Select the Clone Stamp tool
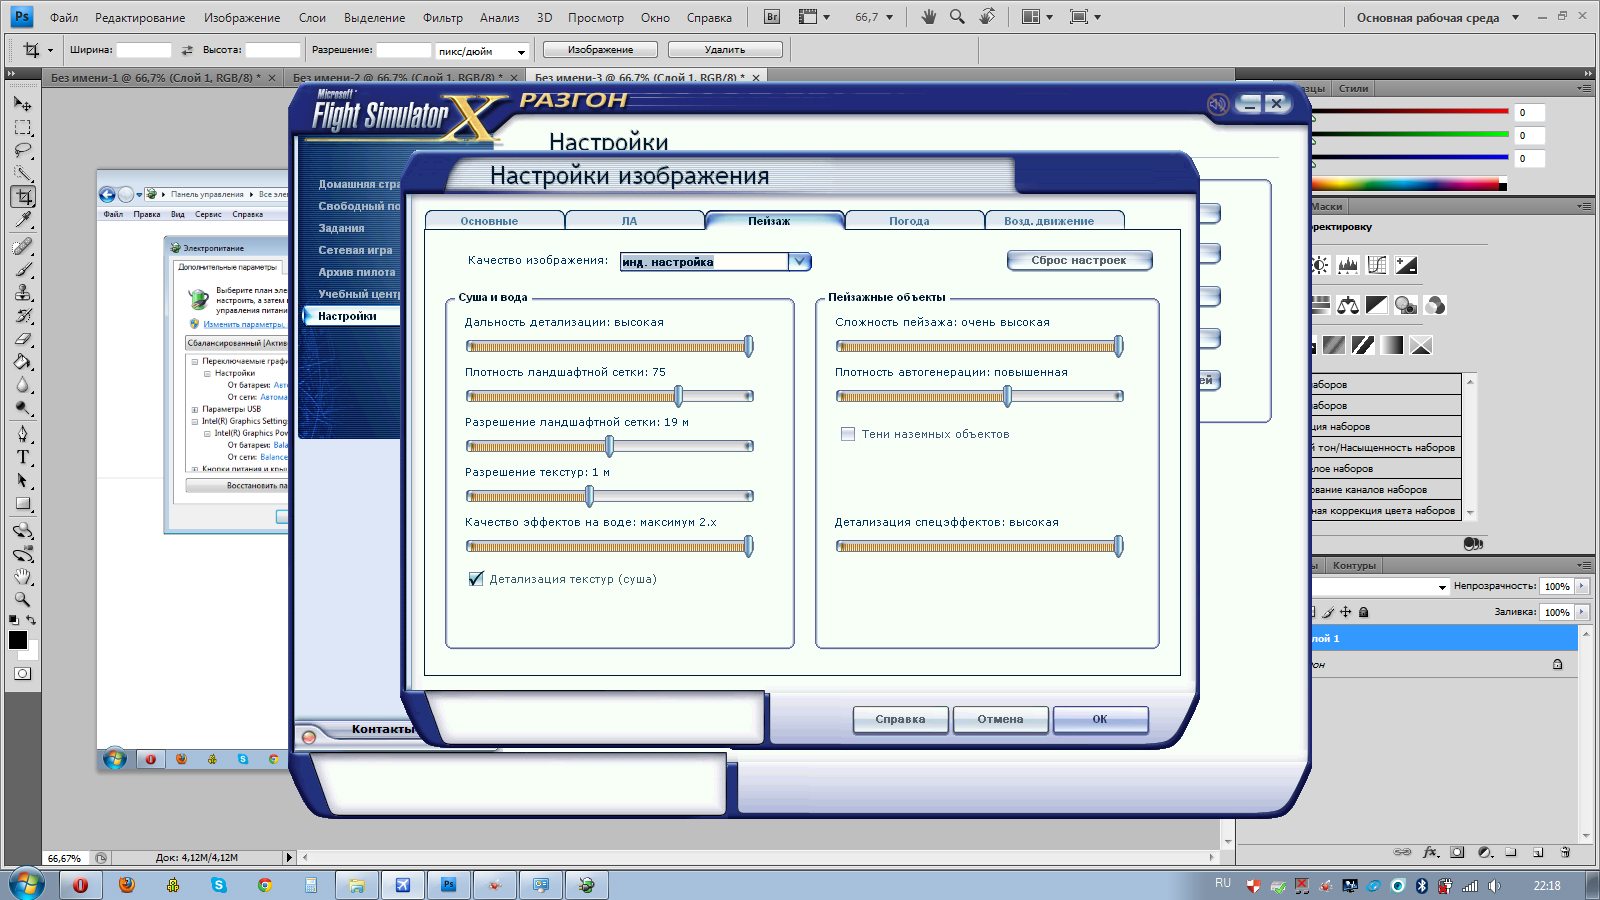 (x=22, y=292)
